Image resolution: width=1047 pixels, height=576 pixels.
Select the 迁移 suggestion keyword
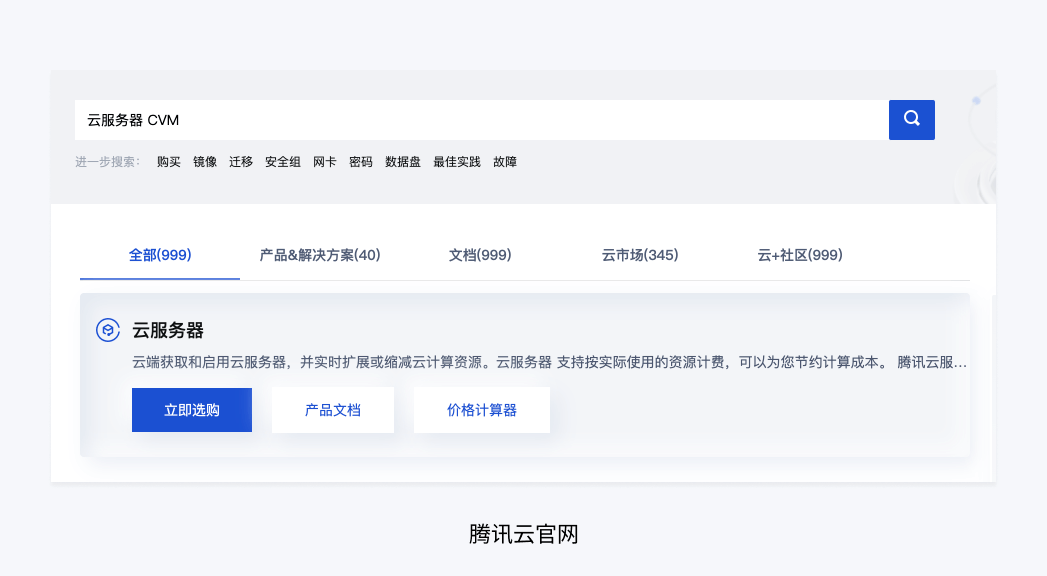pyautogui.click(x=241, y=162)
